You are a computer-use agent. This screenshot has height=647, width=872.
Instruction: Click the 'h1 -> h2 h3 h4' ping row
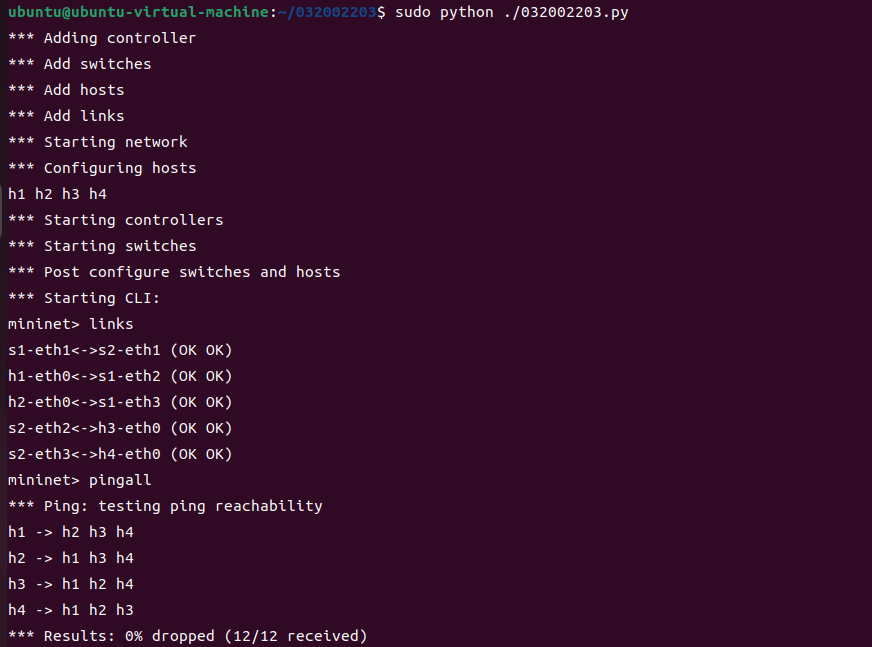coord(71,532)
